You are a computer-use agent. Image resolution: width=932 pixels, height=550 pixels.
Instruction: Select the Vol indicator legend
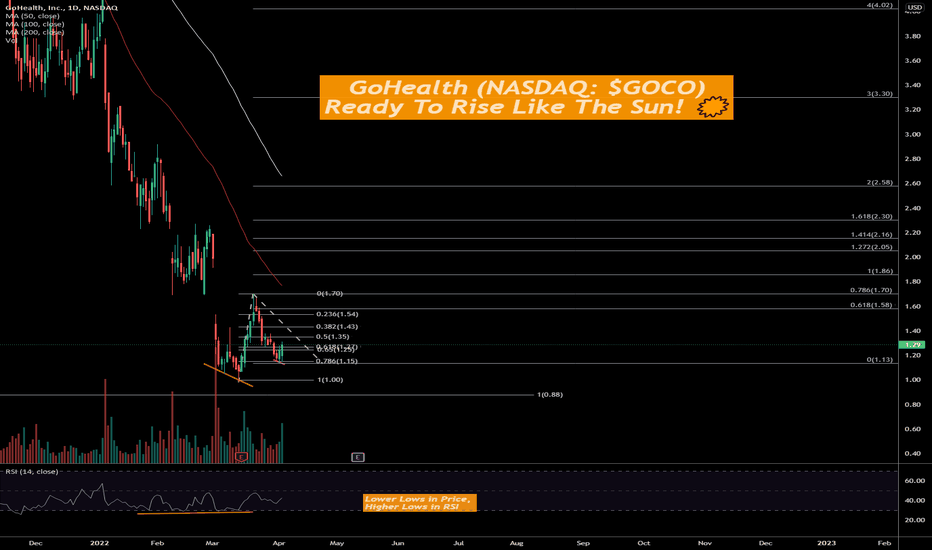pos(11,40)
